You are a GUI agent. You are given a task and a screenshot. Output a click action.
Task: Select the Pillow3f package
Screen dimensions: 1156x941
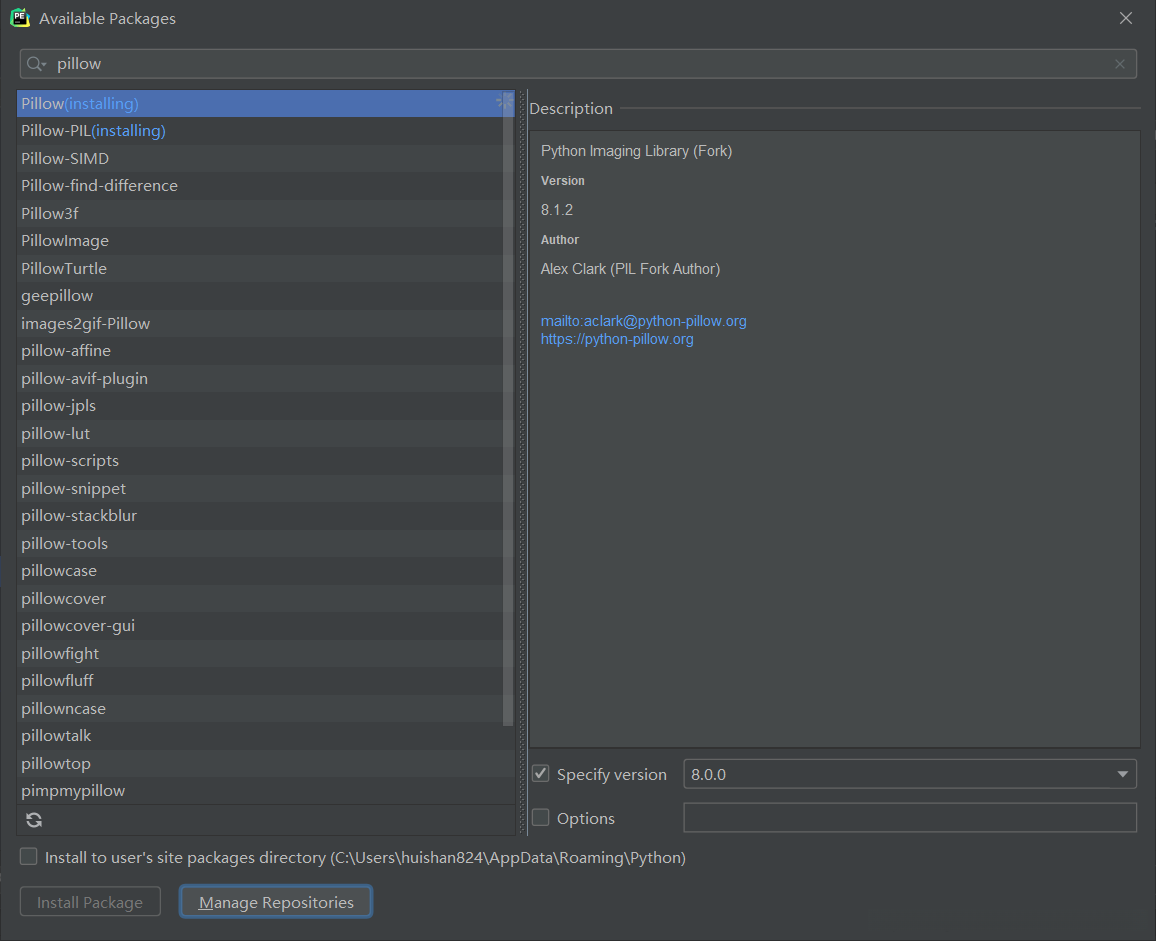pyautogui.click(x=265, y=213)
